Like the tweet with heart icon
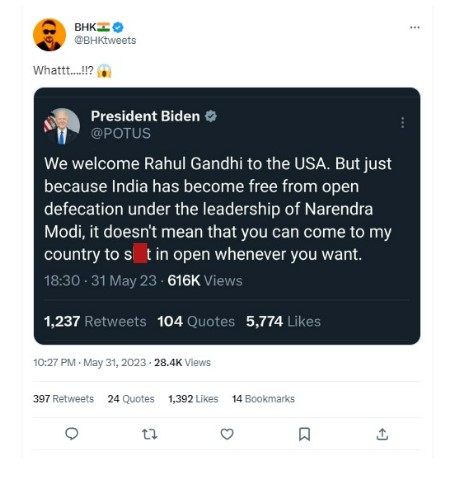The image size is (457, 483). pyautogui.click(x=227, y=434)
